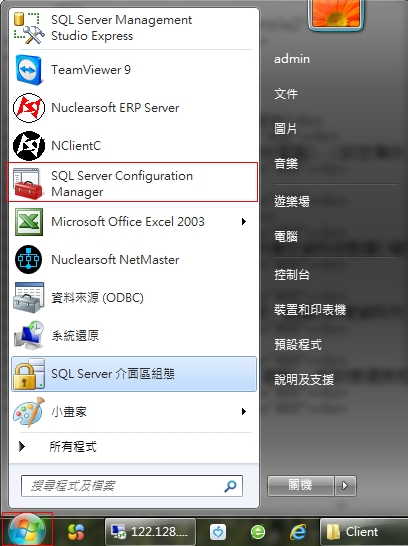Click the 關機 shutdown button

301,485
